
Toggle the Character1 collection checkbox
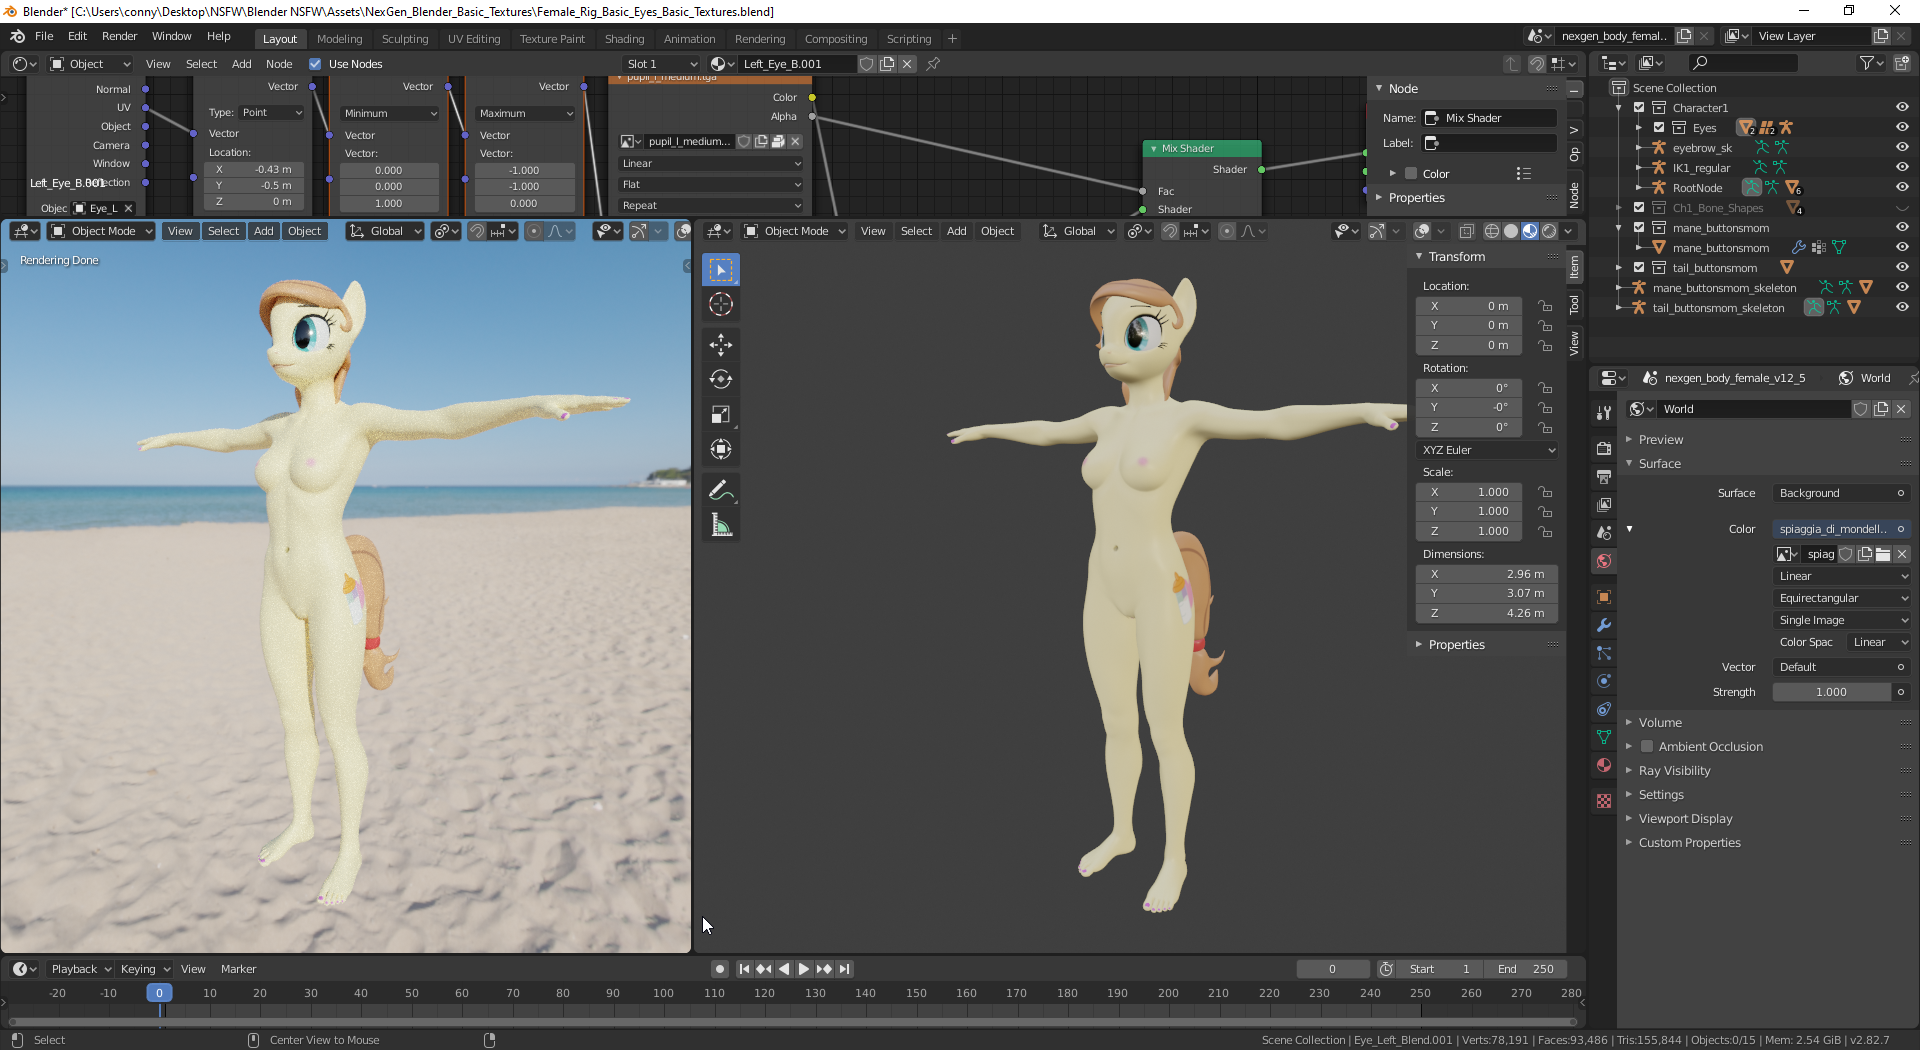[1639, 108]
